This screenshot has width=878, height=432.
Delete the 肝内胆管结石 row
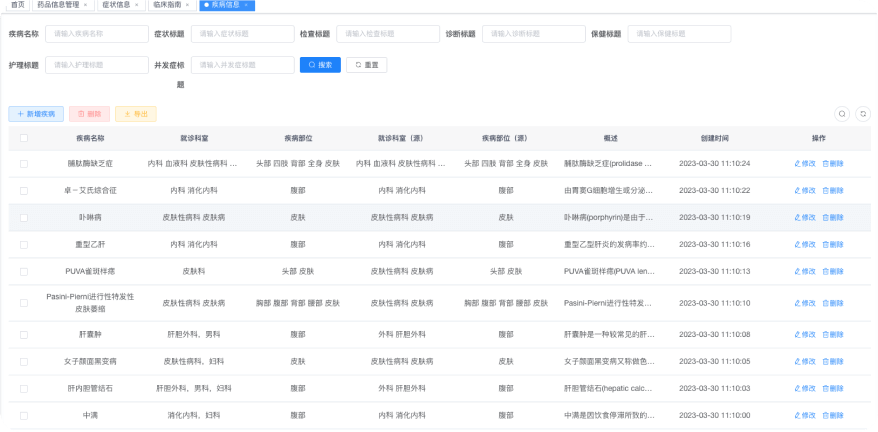point(833,388)
